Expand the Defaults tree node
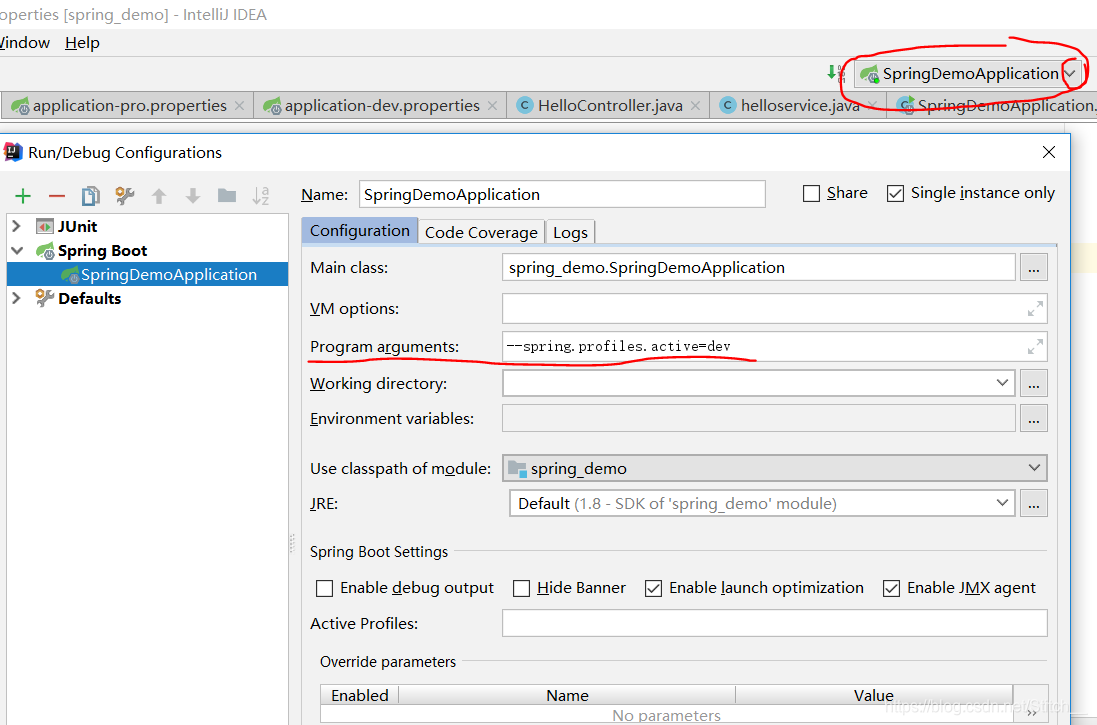This screenshot has width=1097, height=725. [17, 298]
